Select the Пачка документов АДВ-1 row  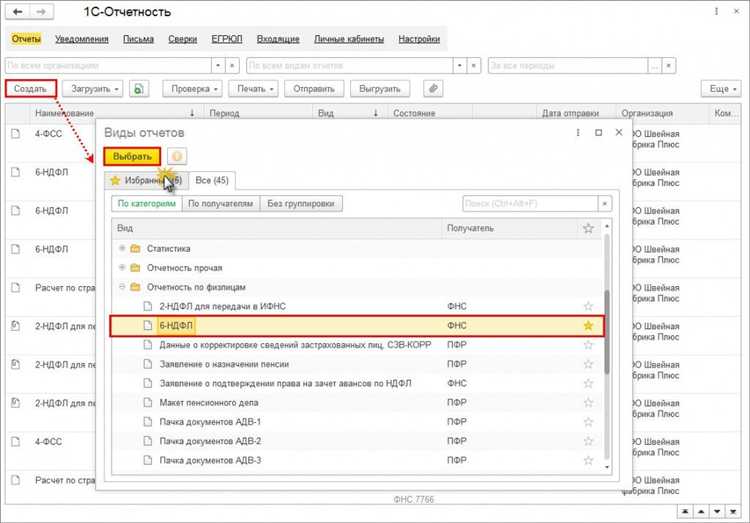click(357, 422)
